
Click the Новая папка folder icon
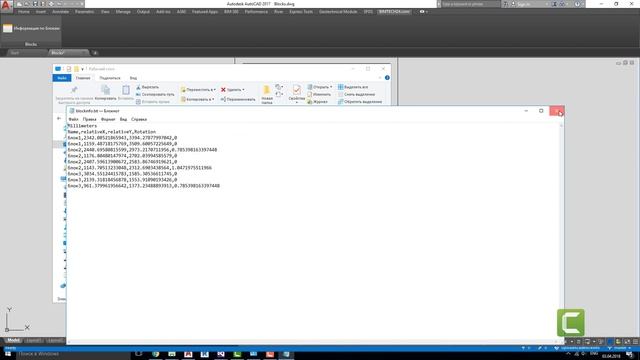pyautogui.click(x=267, y=90)
